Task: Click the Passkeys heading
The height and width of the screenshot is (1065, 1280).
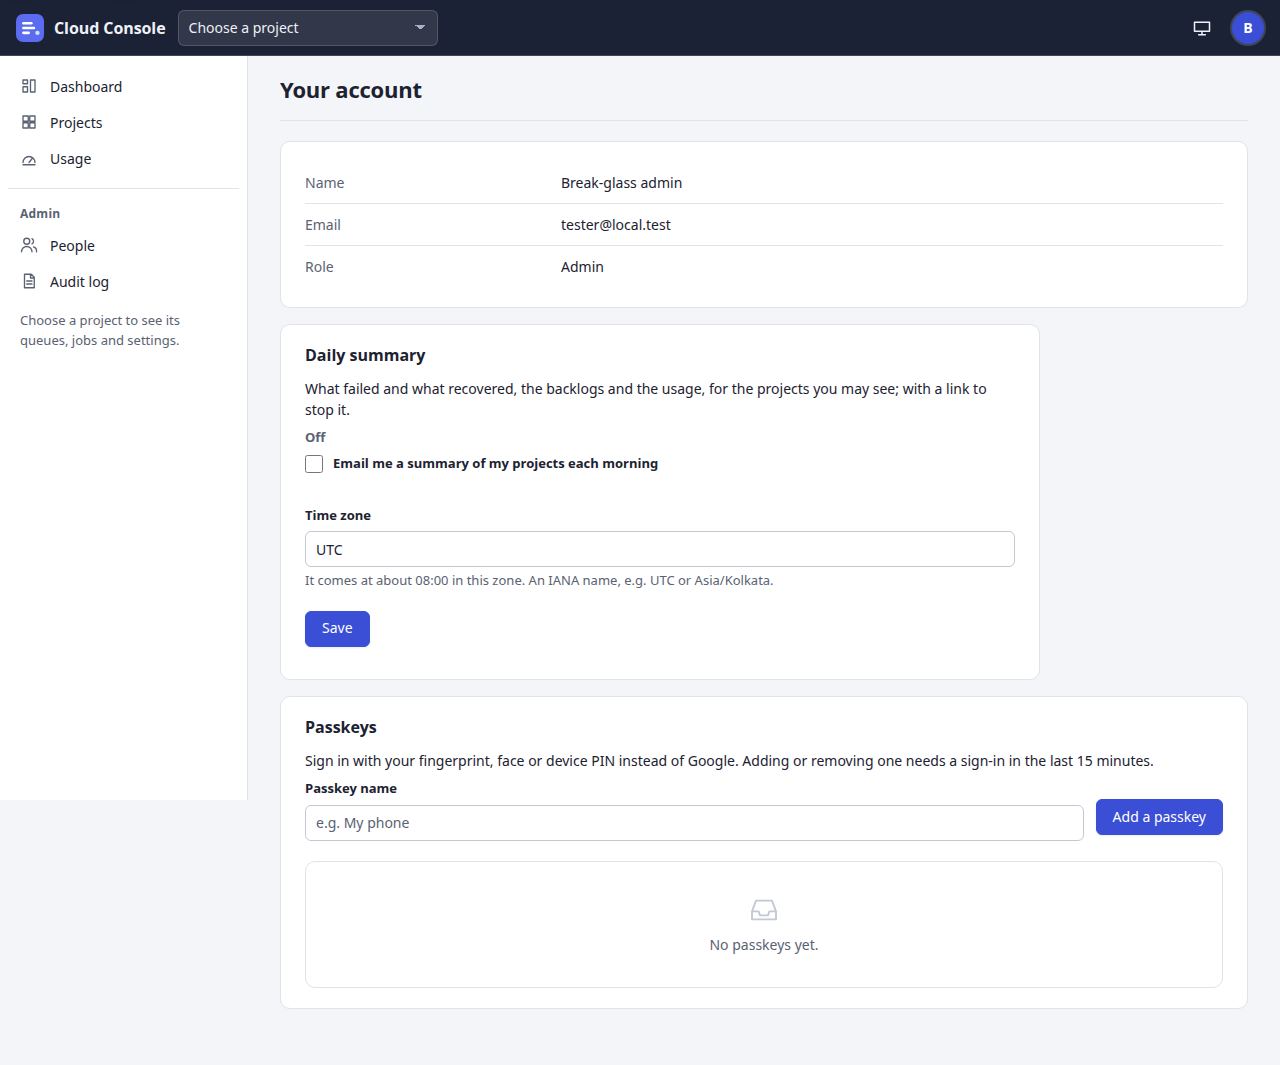Action: 341,727
